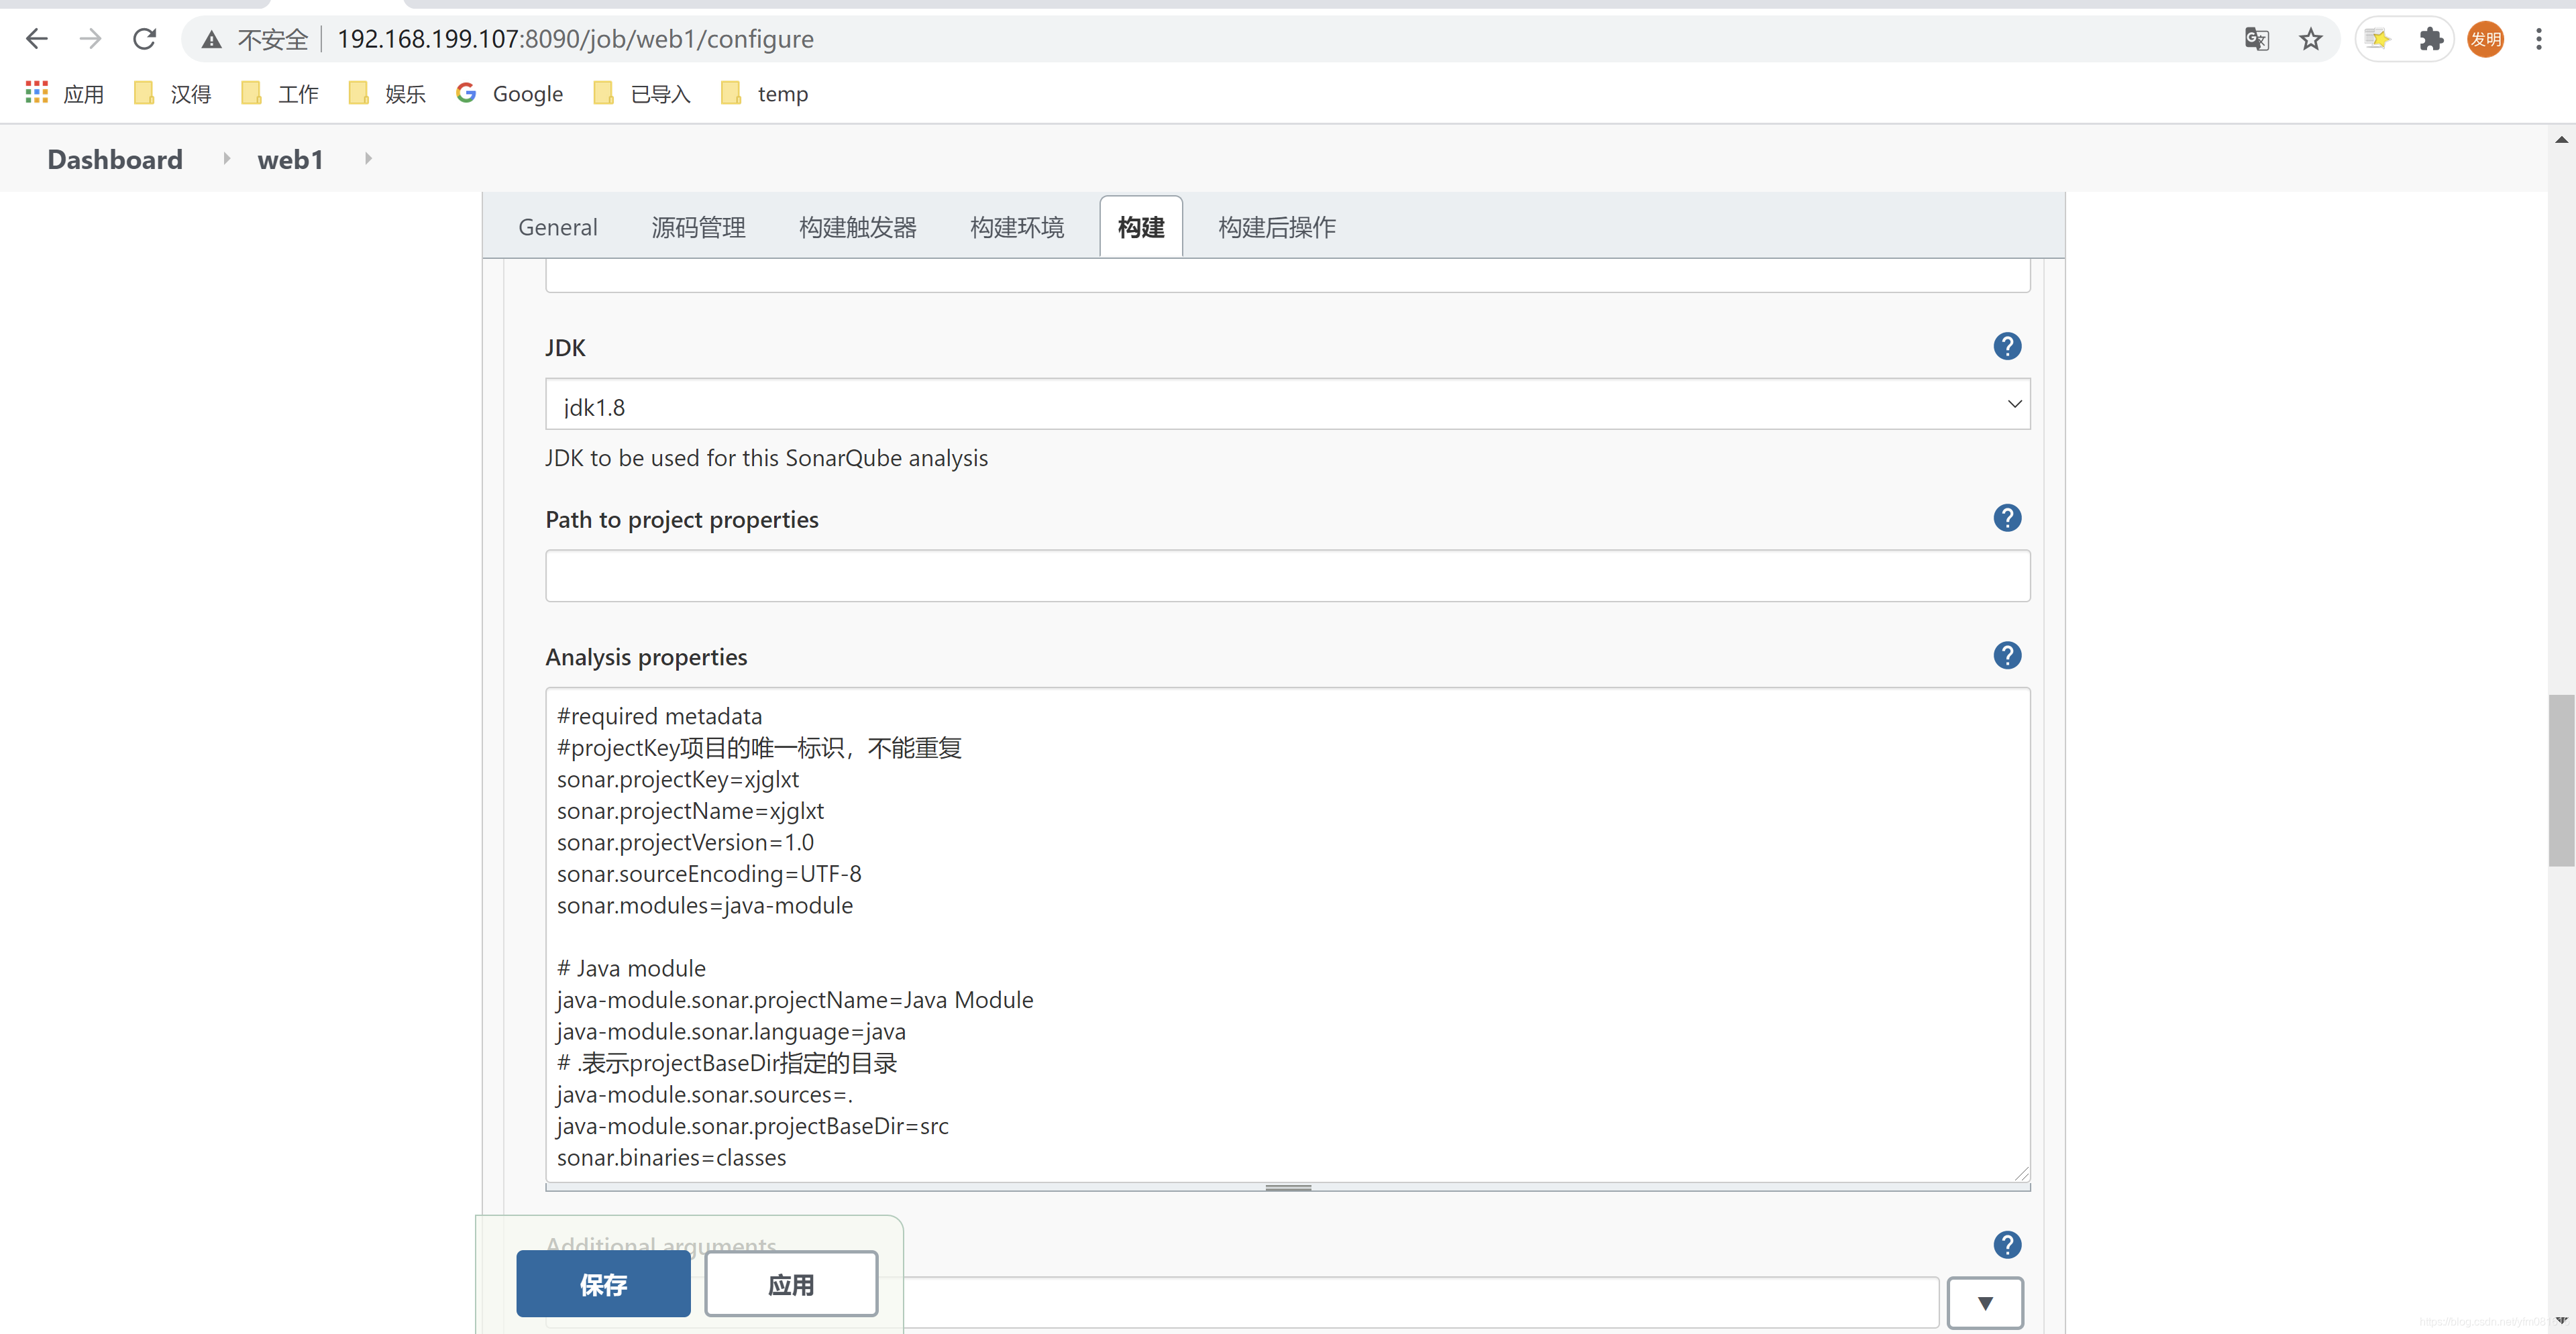The width and height of the screenshot is (2576, 1334).
Task: Switch to the 构建触发器 tab
Action: [x=857, y=227]
